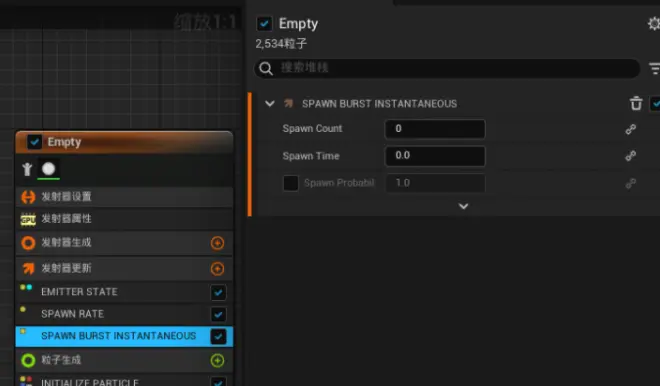The height and width of the screenshot is (386, 660).
Task: Expand advanced options chevron below Spawn Probability
Action: [463, 206]
